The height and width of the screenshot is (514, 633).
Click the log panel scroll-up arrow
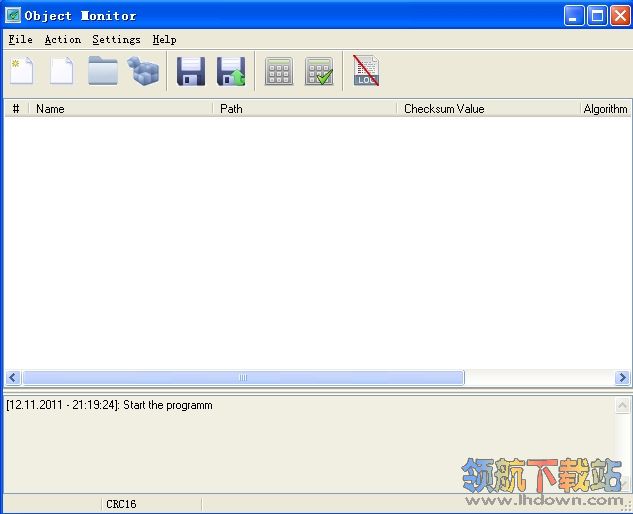[622, 406]
